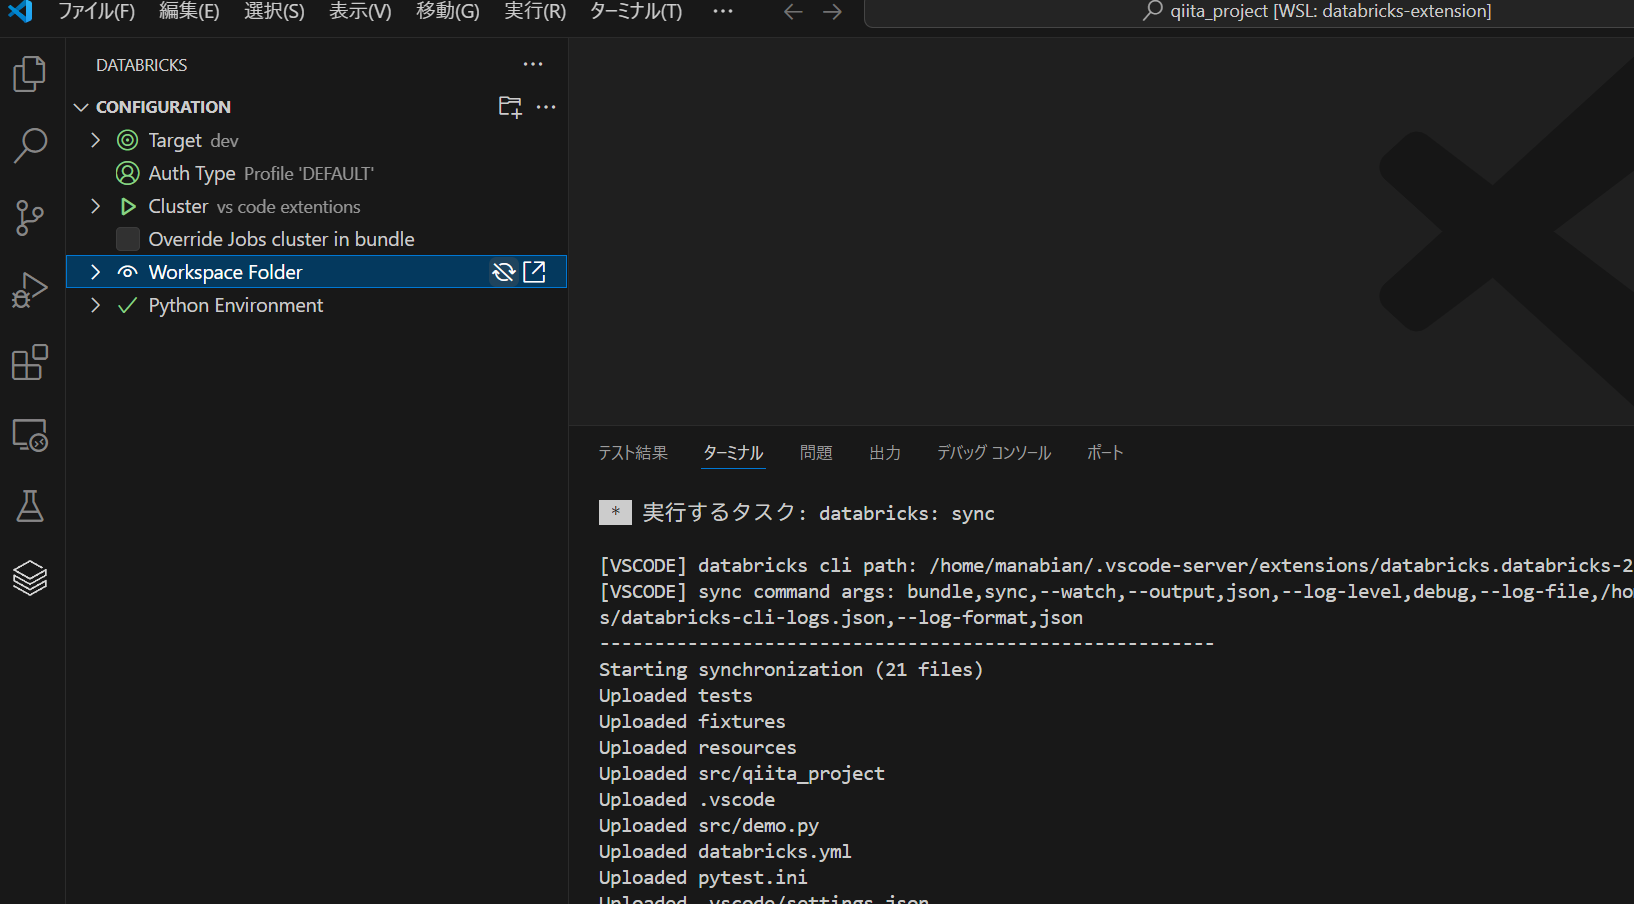Open Workspace Folder externally via link icon
This screenshot has width=1634, height=904.
click(x=535, y=272)
